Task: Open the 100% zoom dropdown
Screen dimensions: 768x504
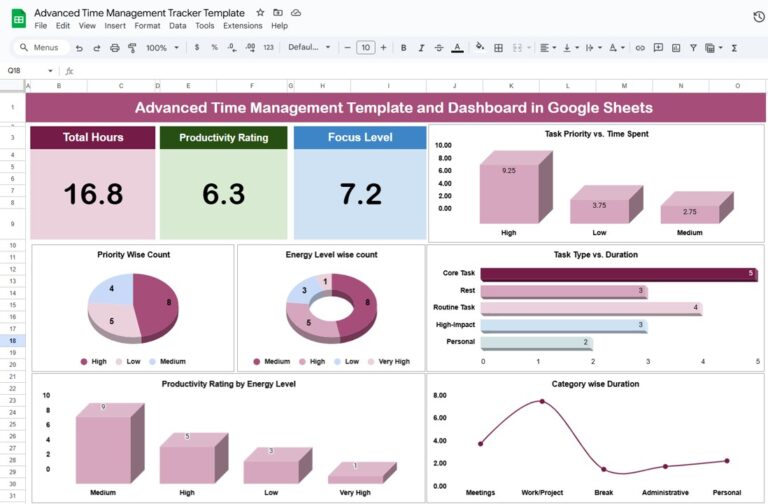Action: click(x=162, y=48)
